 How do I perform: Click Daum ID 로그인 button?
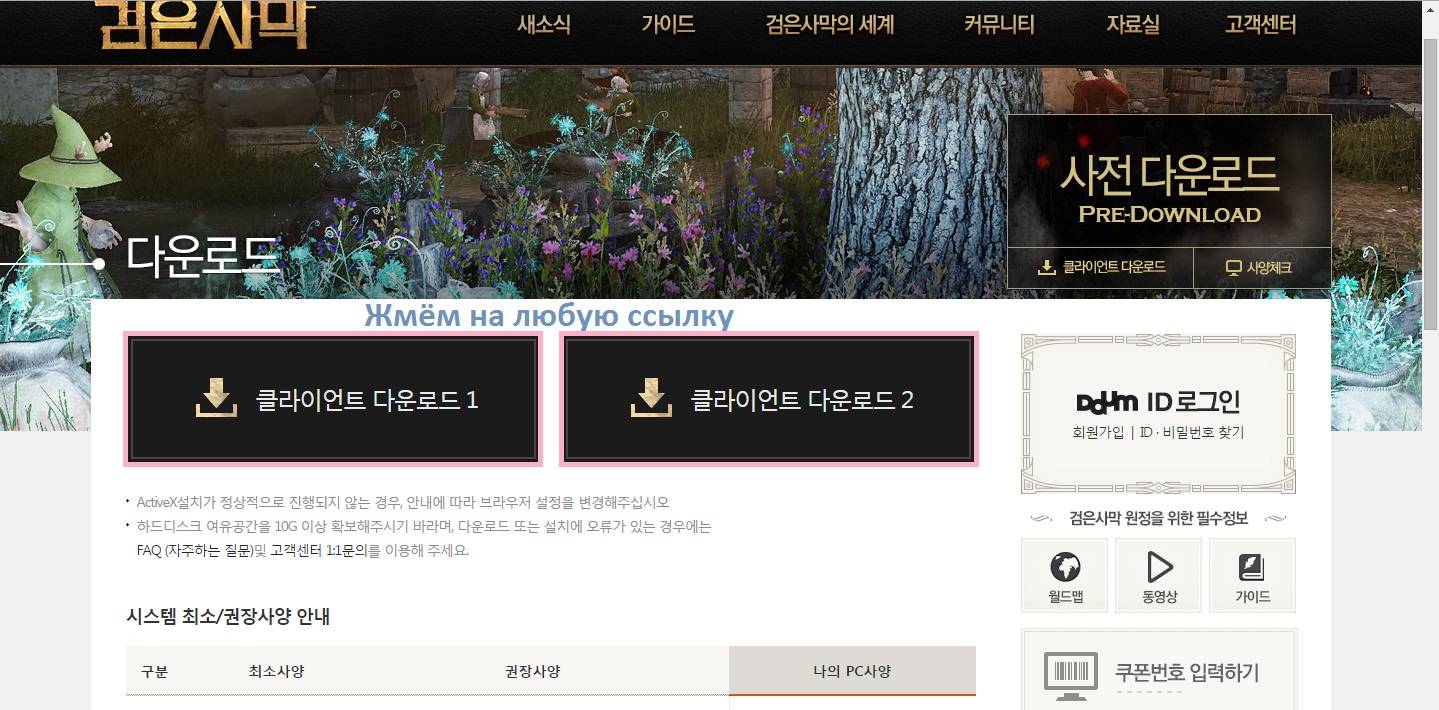[1158, 402]
